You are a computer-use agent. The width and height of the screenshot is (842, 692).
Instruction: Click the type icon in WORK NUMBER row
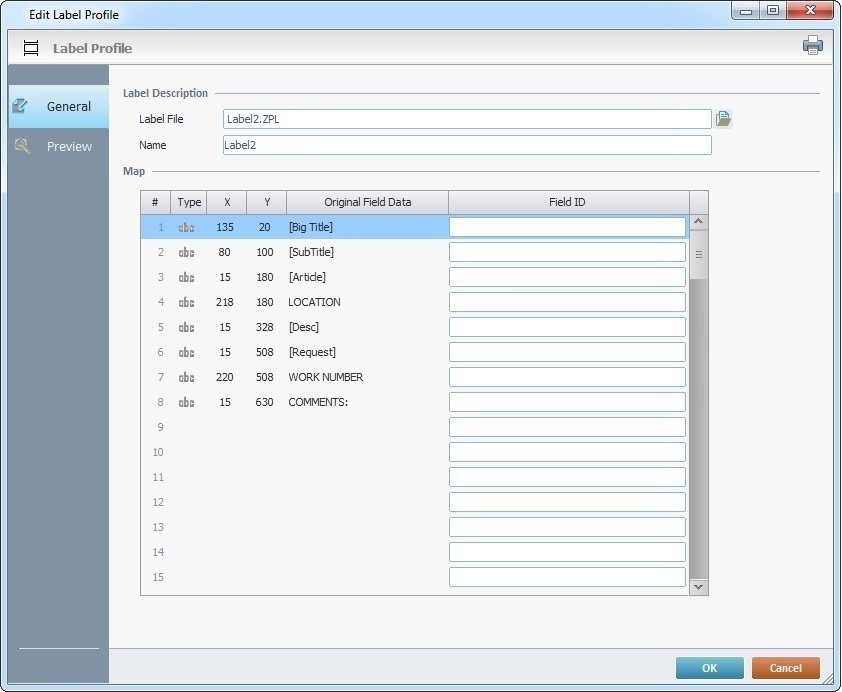(x=187, y=377)
